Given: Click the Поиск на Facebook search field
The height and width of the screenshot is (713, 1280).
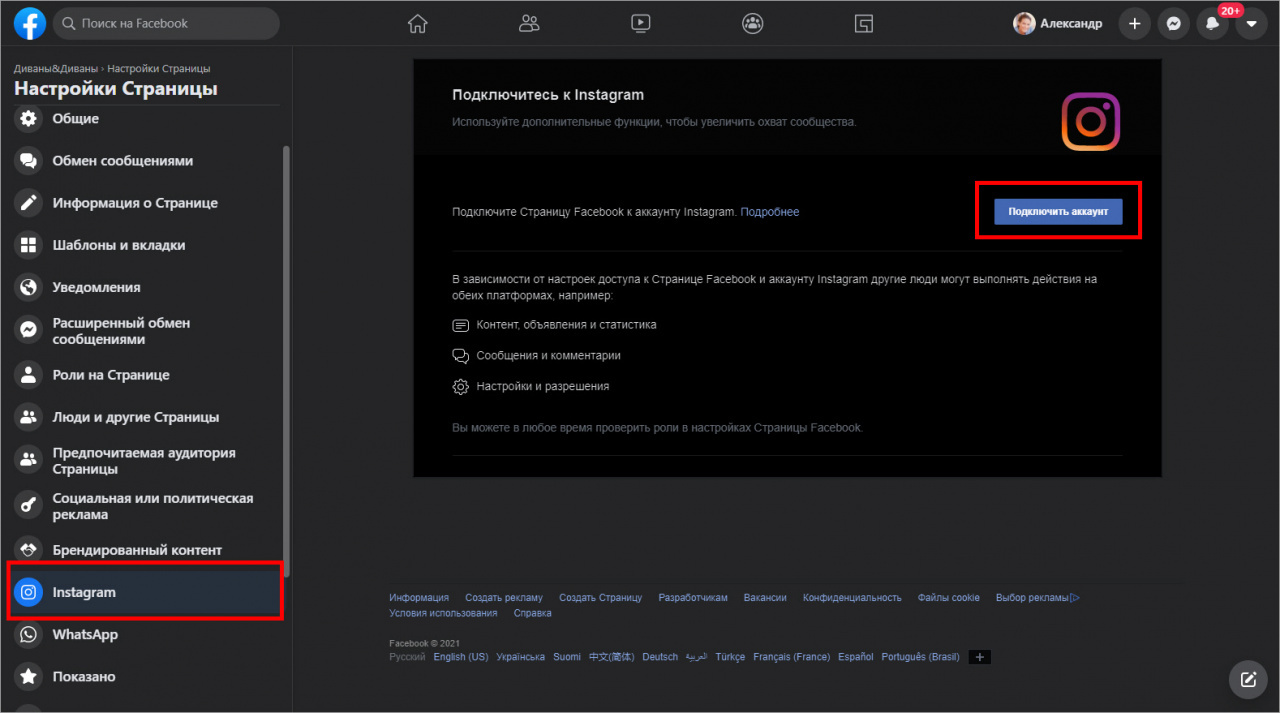Looking at the screenshot, I should tap(166, 23).
